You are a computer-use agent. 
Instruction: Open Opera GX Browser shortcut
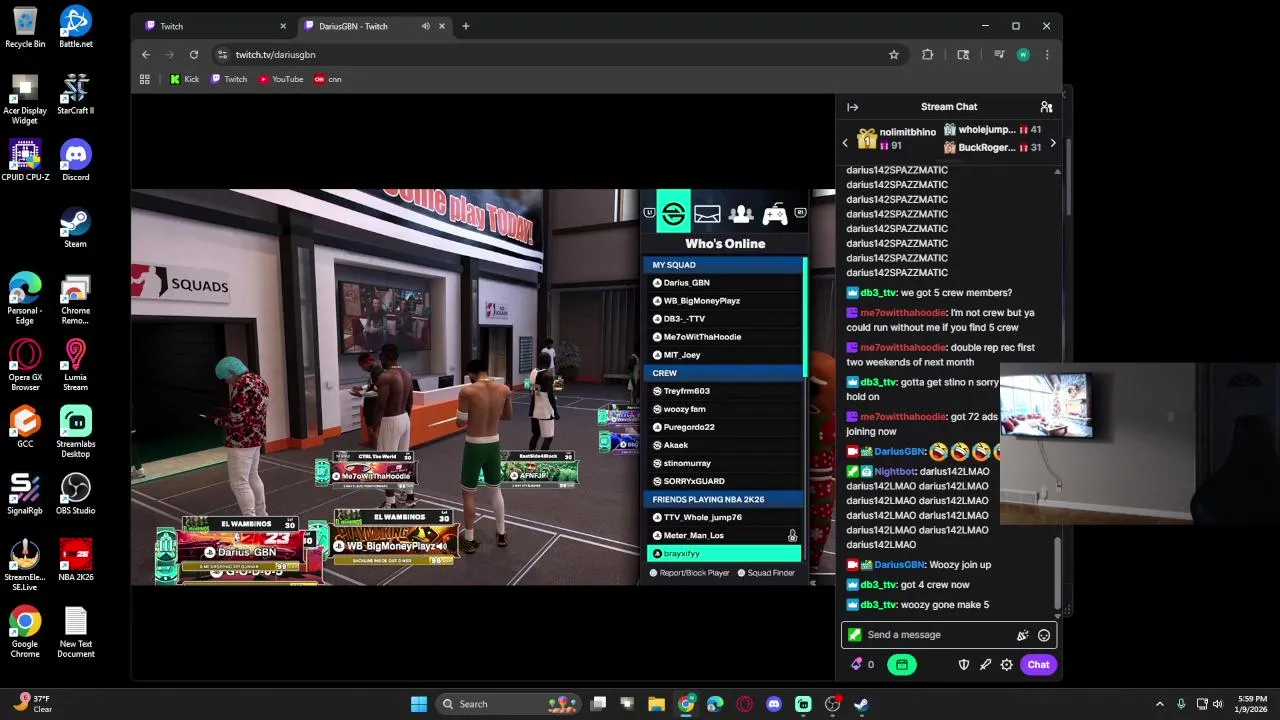(25, 365)
